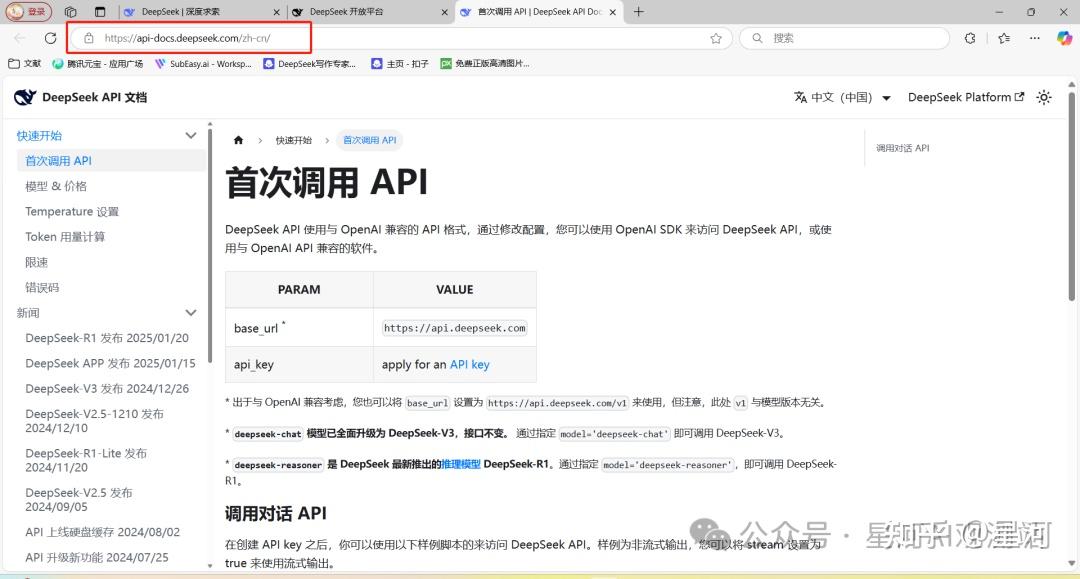
Task: Click the sidebar scrollbar
Action: point(210,246)
